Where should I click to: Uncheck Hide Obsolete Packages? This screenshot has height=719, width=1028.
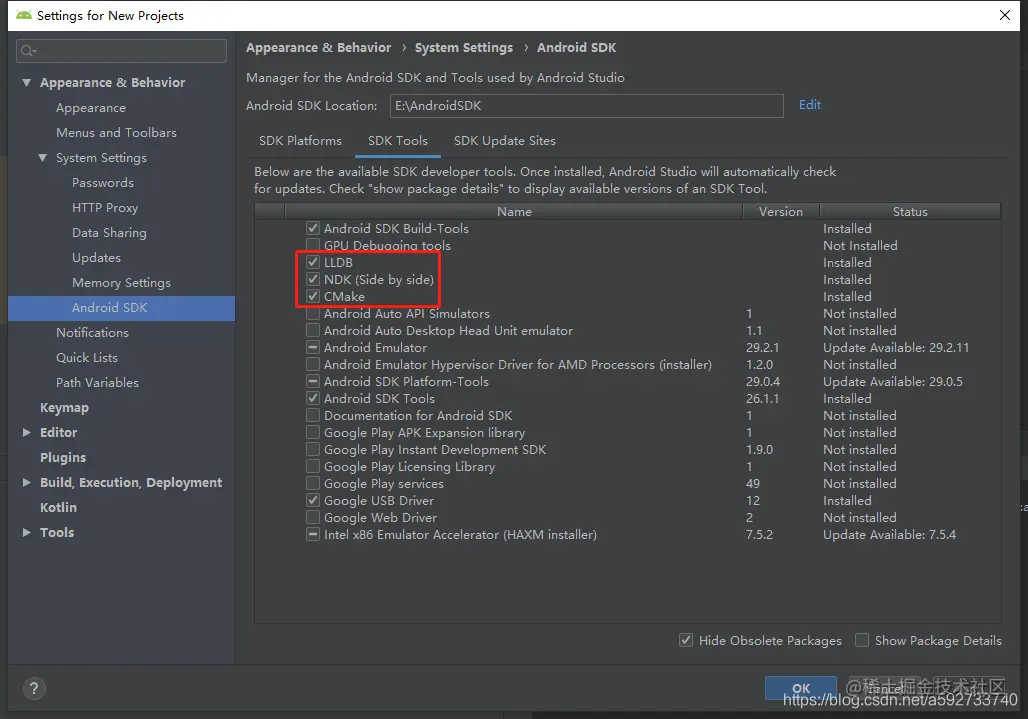(686, 640)
